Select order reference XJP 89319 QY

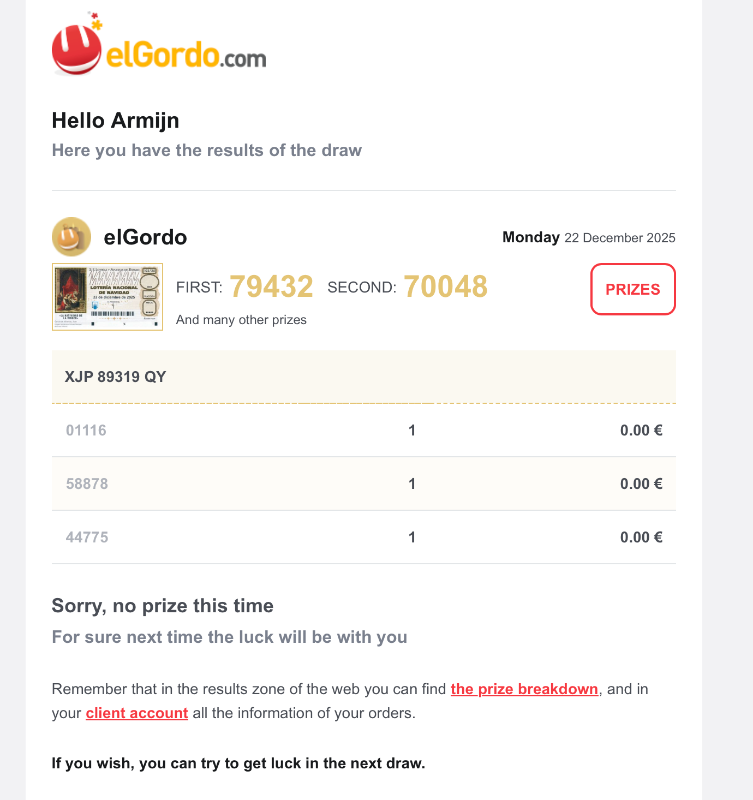click(x=115, y=377)
